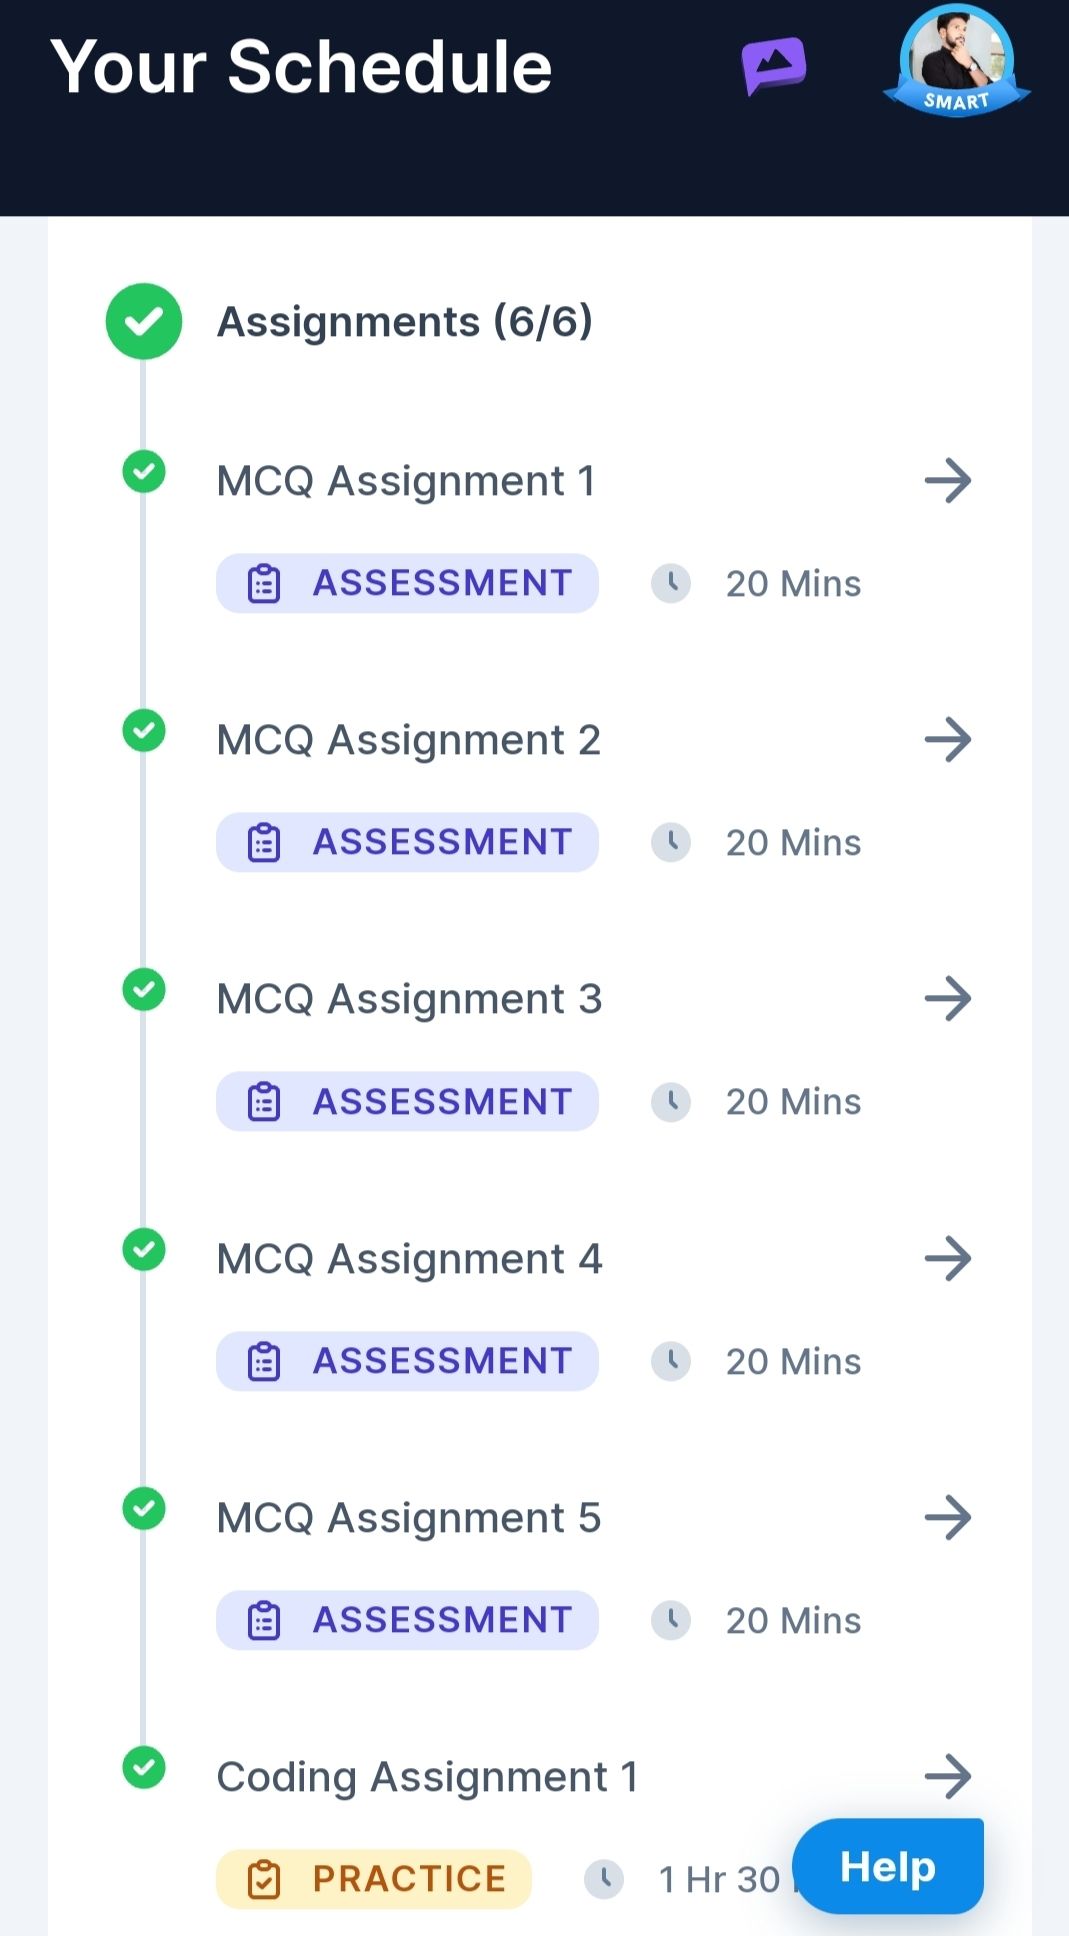Open MCQ Assignment 4 arrow

[948, 1259]
